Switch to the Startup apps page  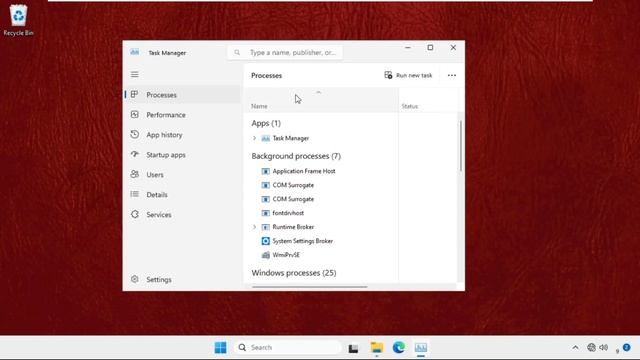pos(166,155)
